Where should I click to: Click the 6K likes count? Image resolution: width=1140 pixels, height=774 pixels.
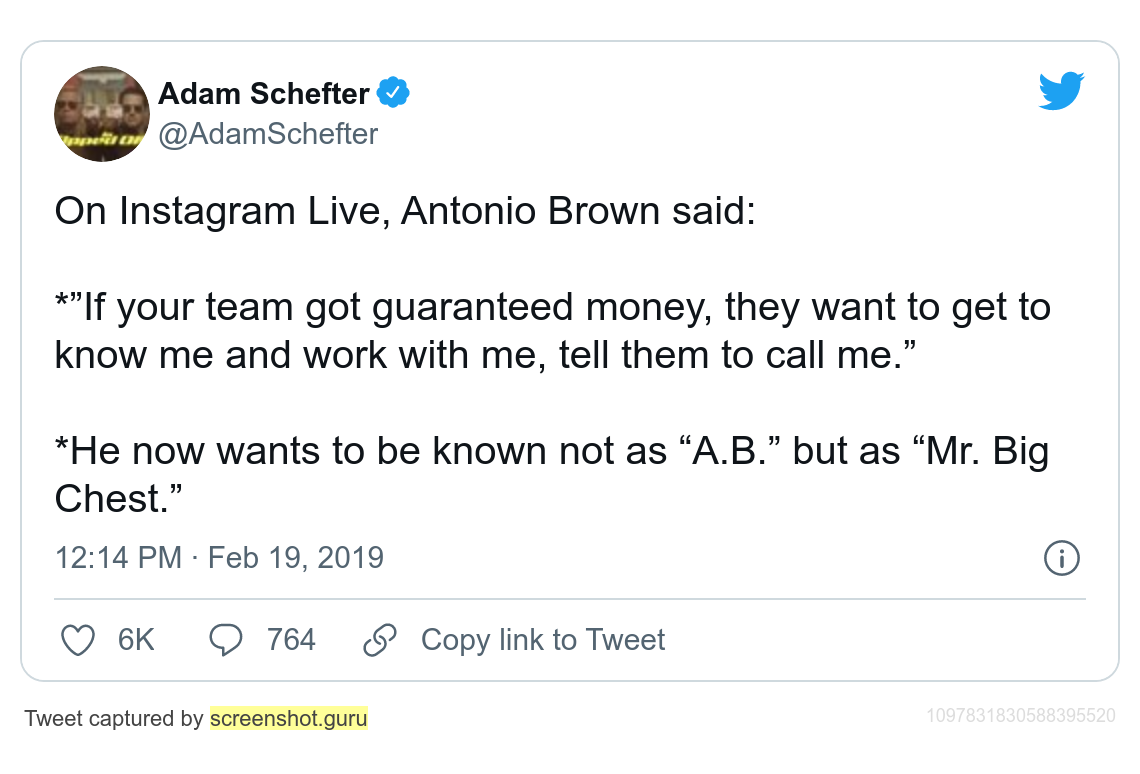pyautogui.click(x=136, y=640)
